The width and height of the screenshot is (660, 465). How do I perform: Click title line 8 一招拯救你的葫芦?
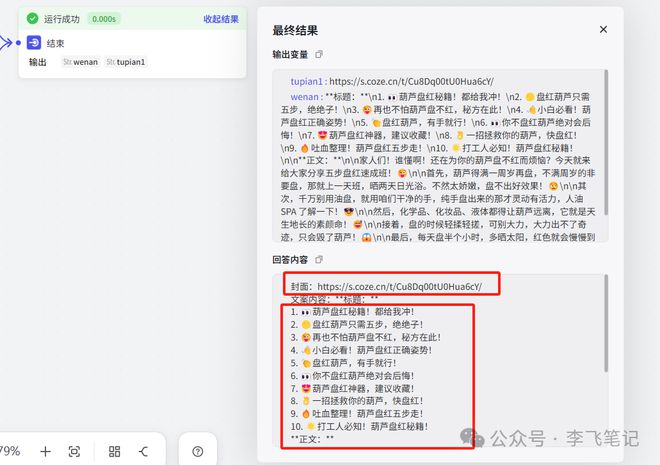click(x=357, y=401)
